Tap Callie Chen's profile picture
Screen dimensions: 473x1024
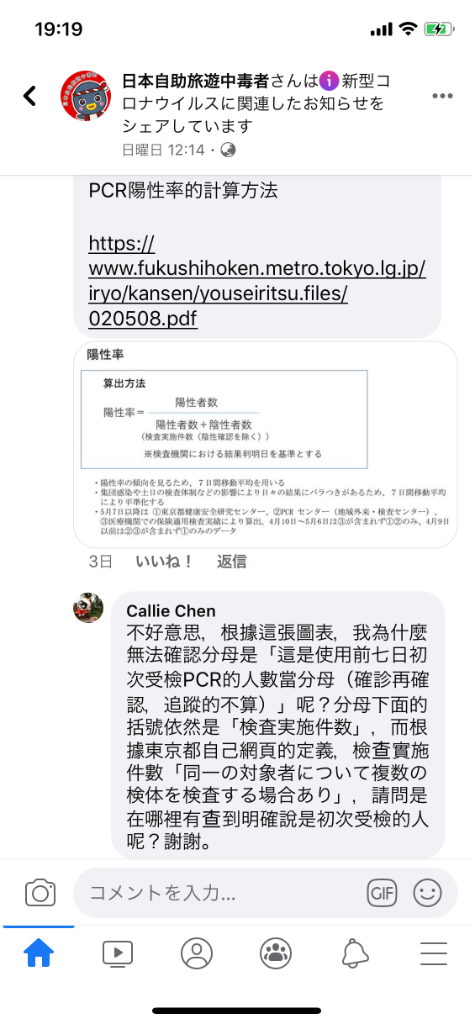pyautogui.click(x=88, y=607)
